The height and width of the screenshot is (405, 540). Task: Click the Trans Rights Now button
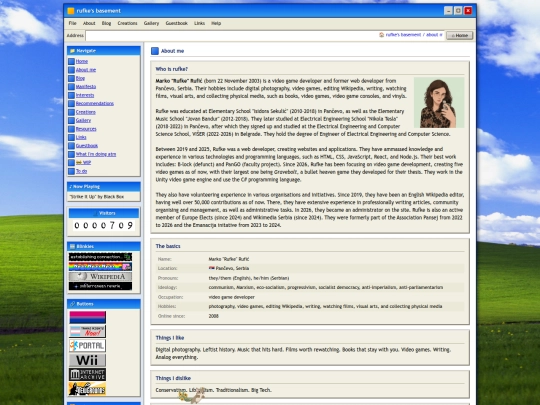[87, 331]
